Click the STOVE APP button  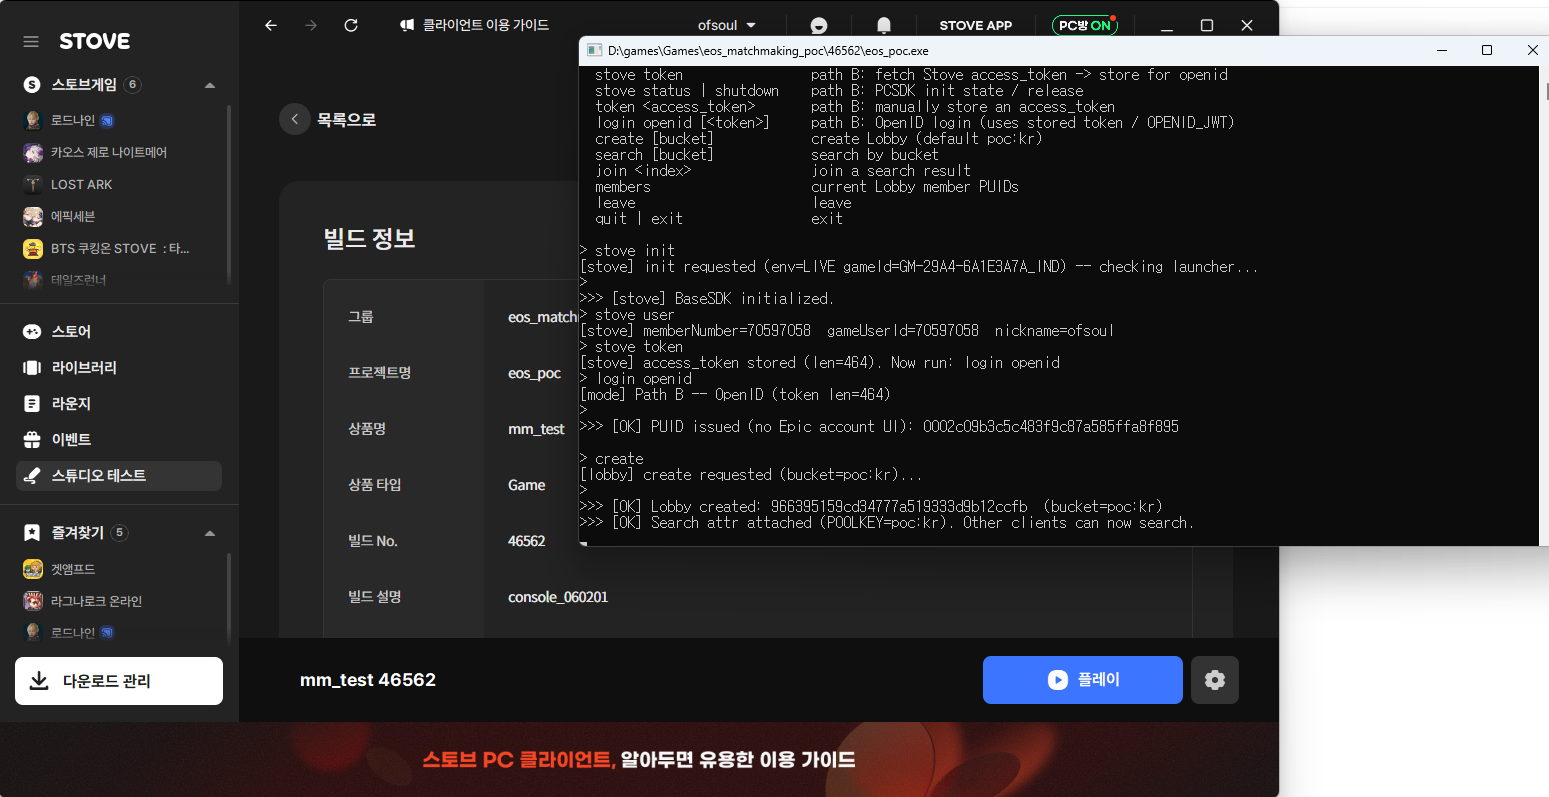click(975, 25)
